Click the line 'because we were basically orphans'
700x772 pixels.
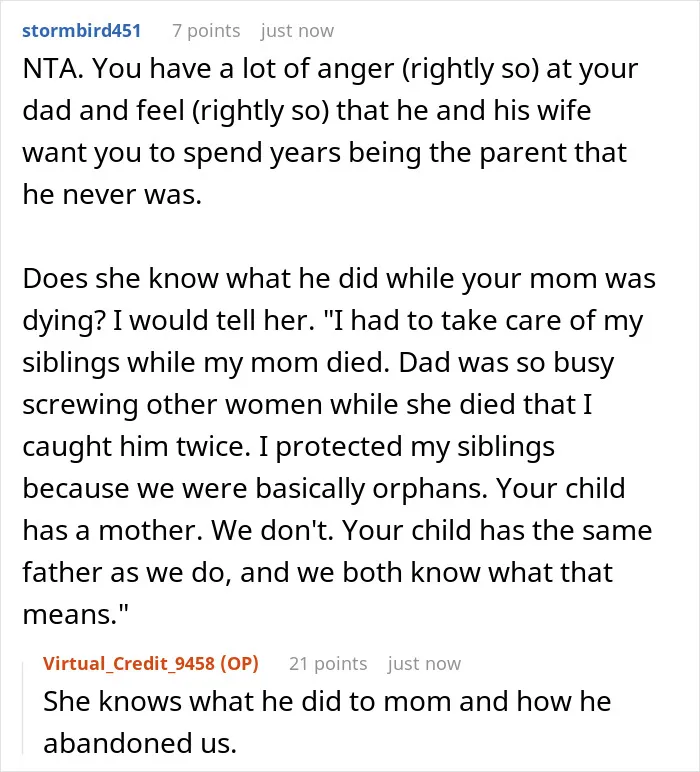tap(323, 489)
